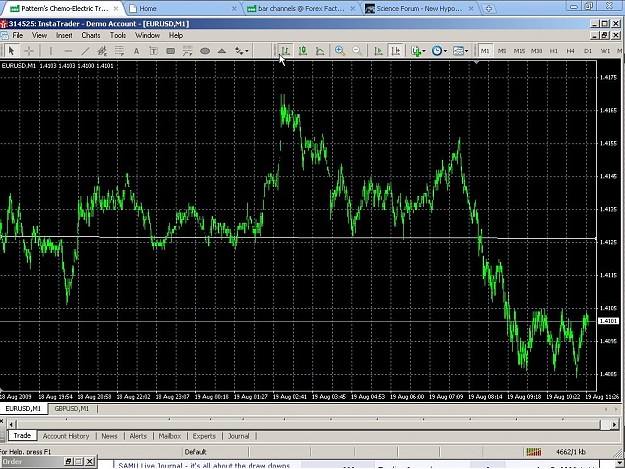The image size is (625, 469).
Task: Select M15 timeframe
Action: [519, 51]
